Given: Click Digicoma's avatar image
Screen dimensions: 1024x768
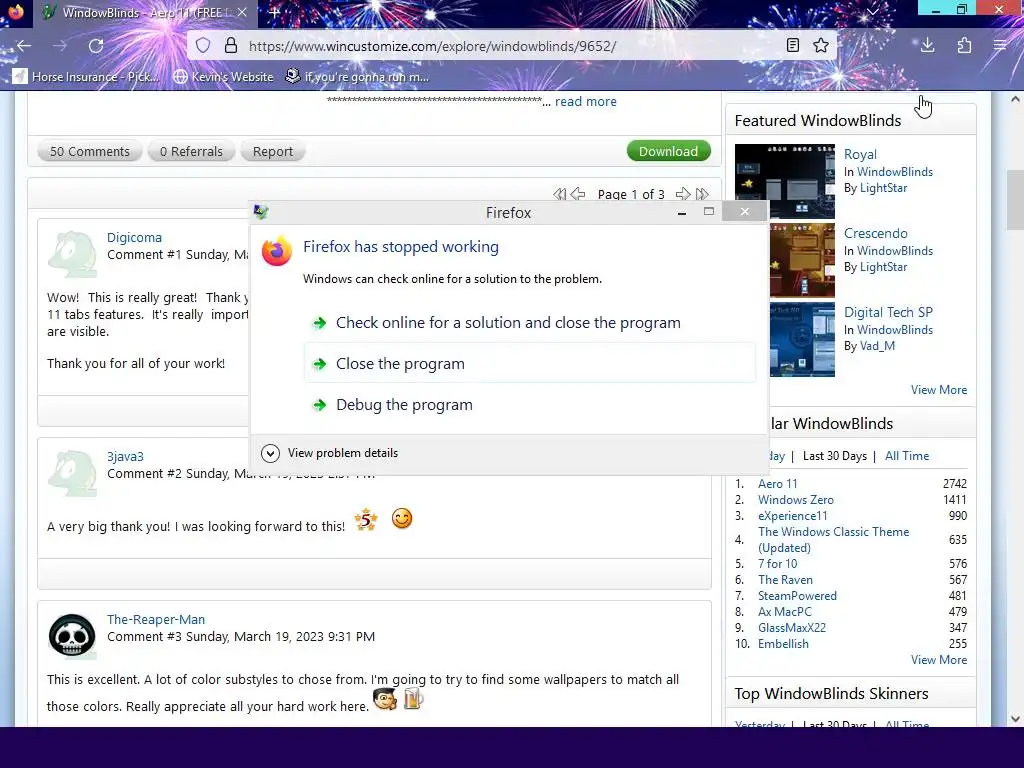Looking at the screenshot, I should pos(72,254).
